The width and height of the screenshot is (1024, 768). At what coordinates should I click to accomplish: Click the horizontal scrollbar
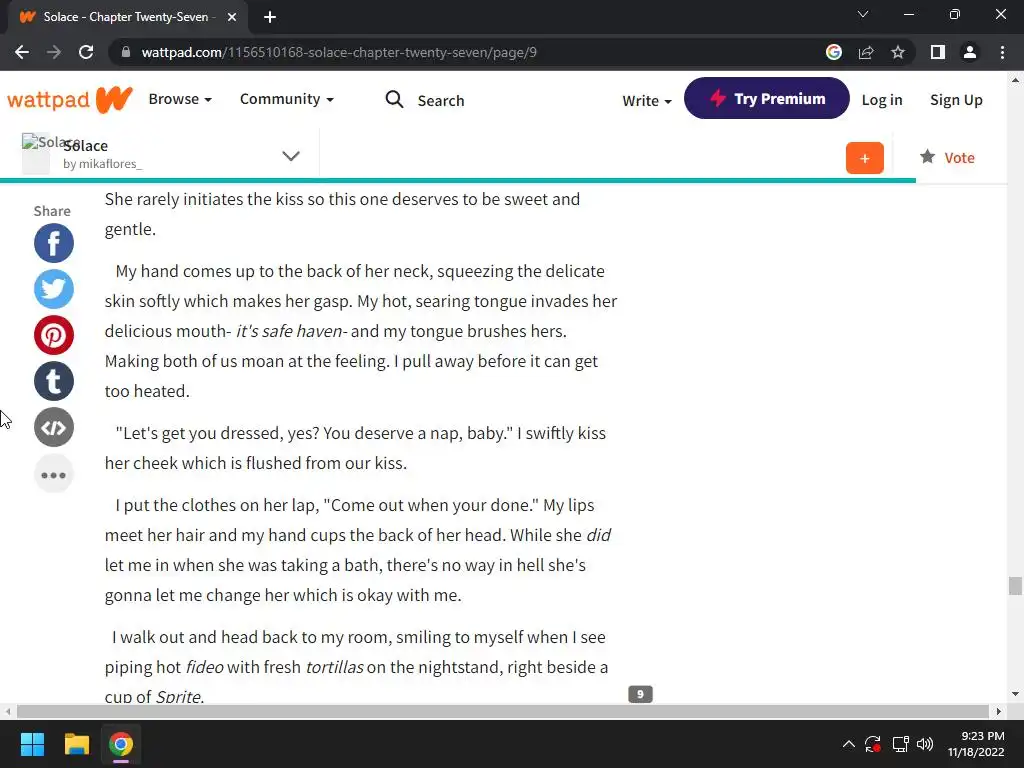point(502,711)
